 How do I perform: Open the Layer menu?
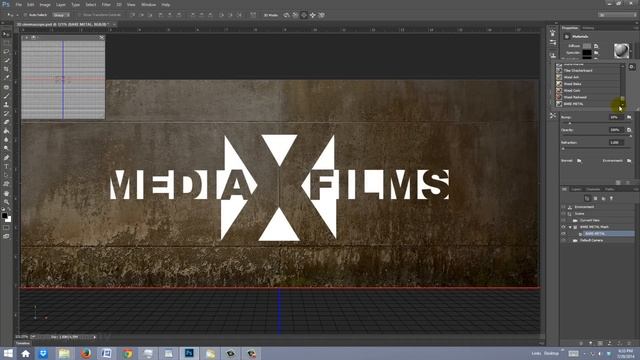coord(61,4)
